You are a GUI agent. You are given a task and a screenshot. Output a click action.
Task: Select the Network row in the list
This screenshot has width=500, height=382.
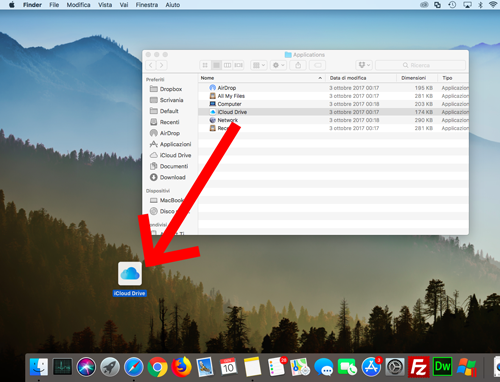click(x=333, y=120)
